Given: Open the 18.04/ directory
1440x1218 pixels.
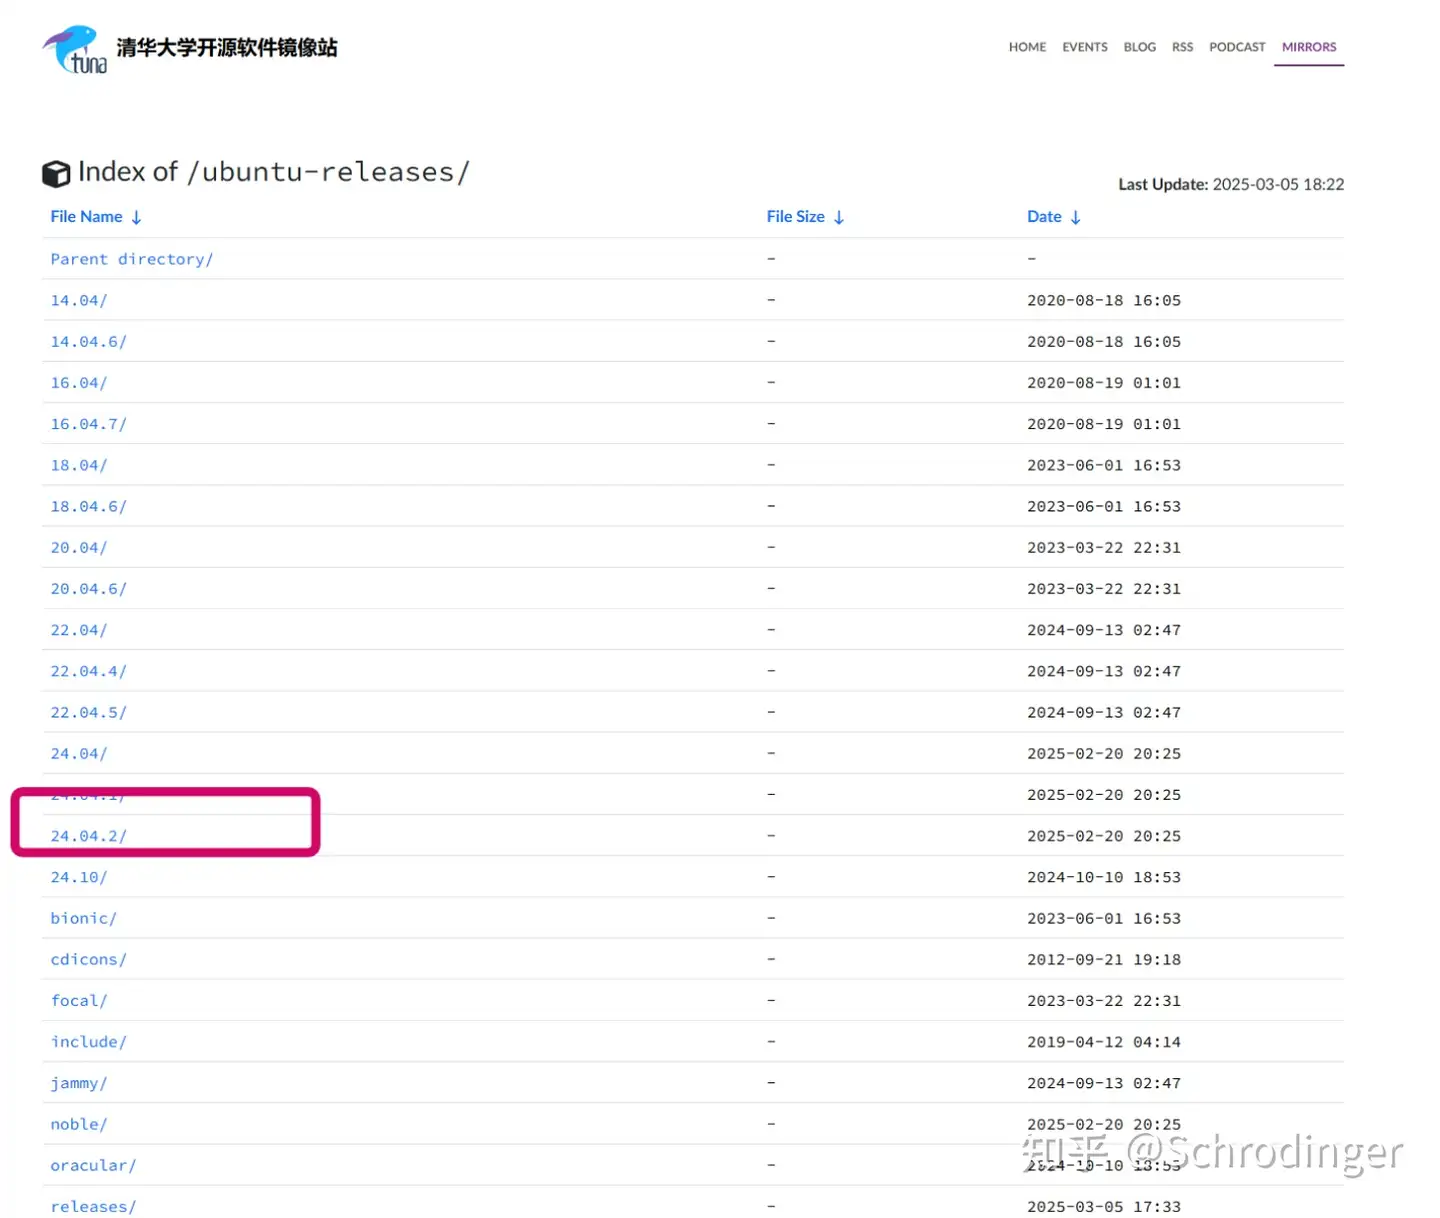Looking at the screenshot, I should coord(79,465).
